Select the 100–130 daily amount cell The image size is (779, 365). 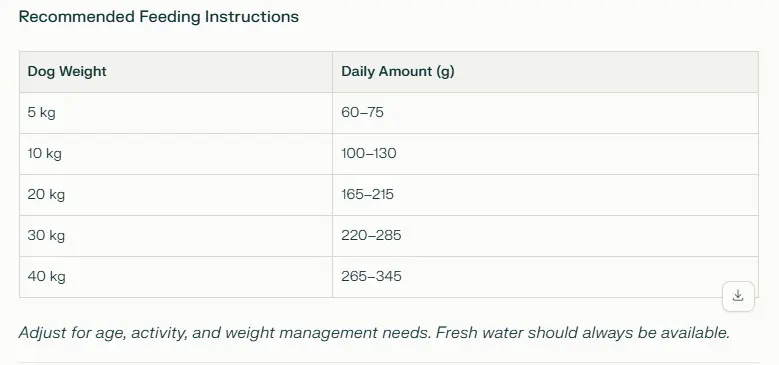(x=545, y=154)
